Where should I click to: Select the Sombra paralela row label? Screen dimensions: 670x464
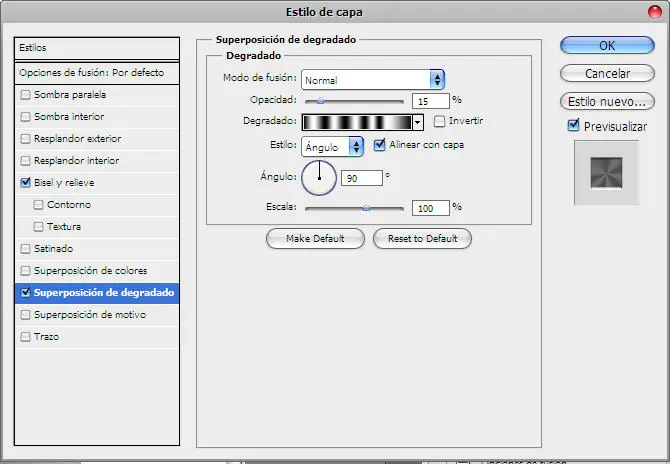(x=70, y=94)
